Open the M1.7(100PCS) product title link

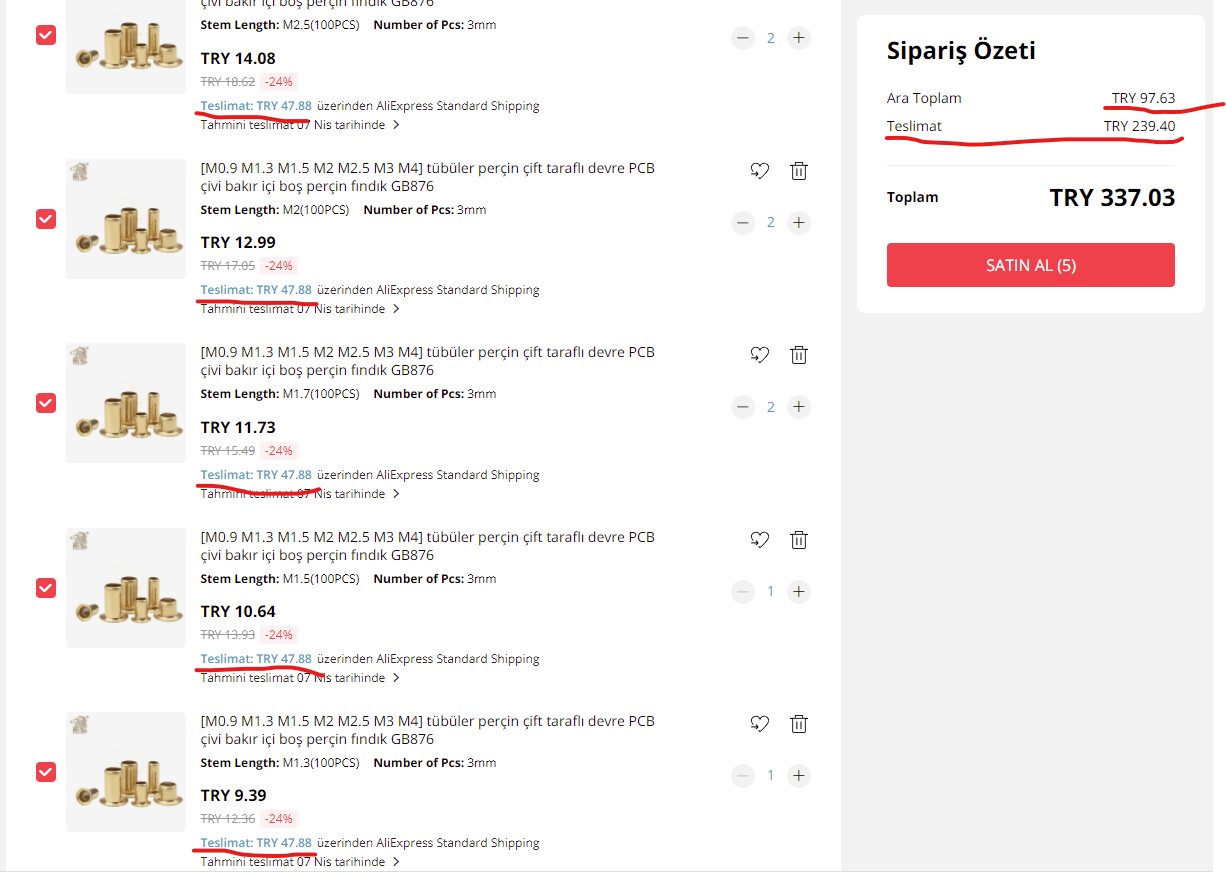click(x=428, y=361)
